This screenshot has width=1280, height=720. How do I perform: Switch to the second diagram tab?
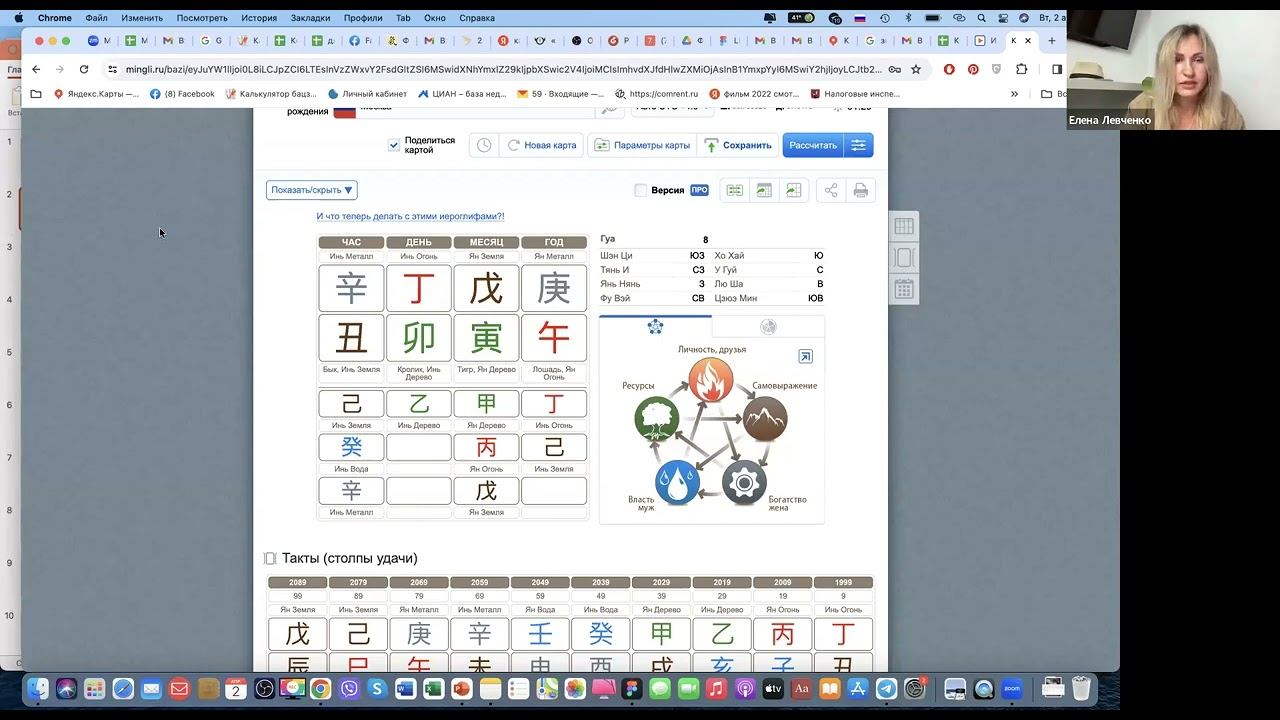pyautogui.click(x=768, y=326)
